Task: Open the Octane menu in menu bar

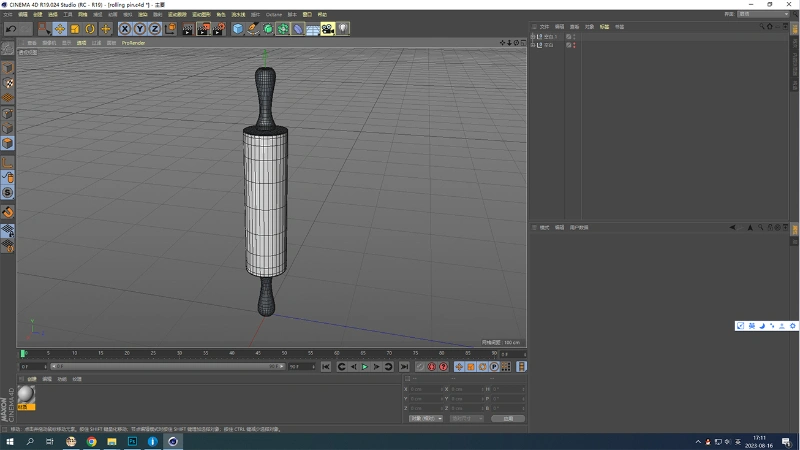Action: (x=274, y=14)
